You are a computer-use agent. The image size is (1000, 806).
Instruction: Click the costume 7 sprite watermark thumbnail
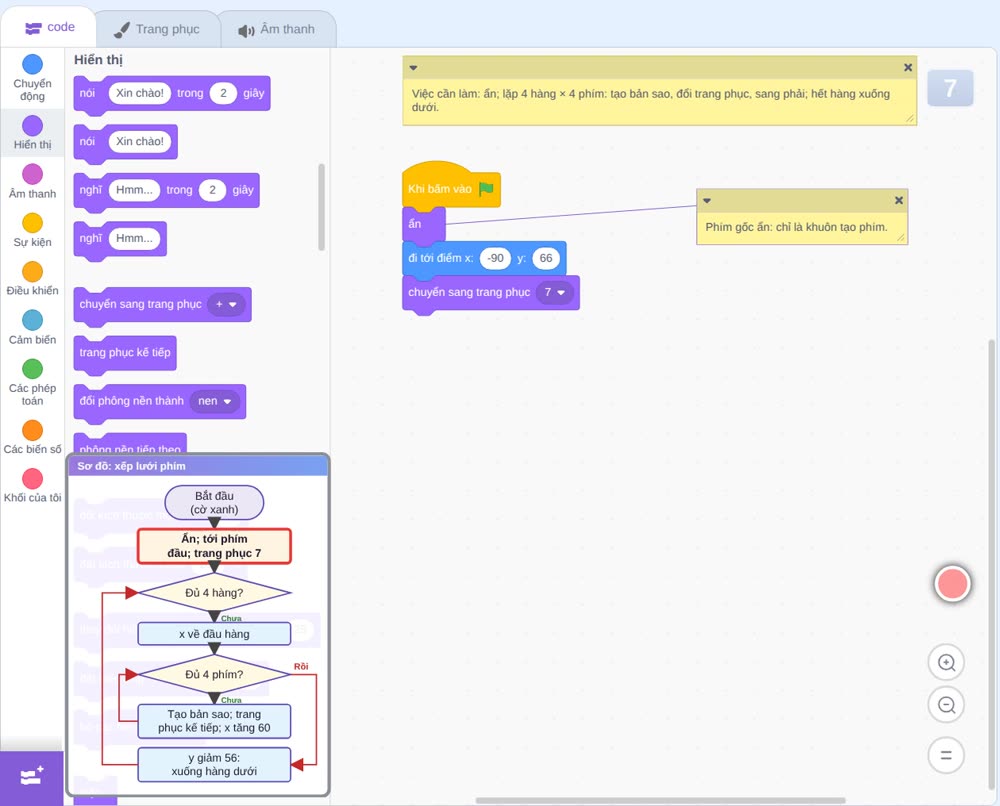pos(950,88)
